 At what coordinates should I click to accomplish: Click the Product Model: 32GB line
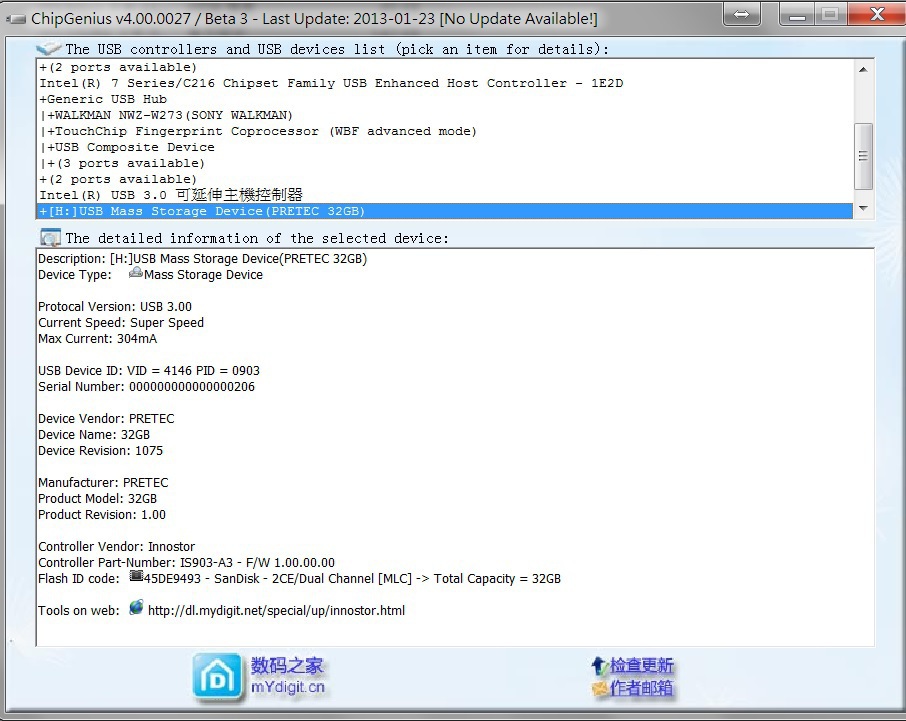tap(98, 499)
